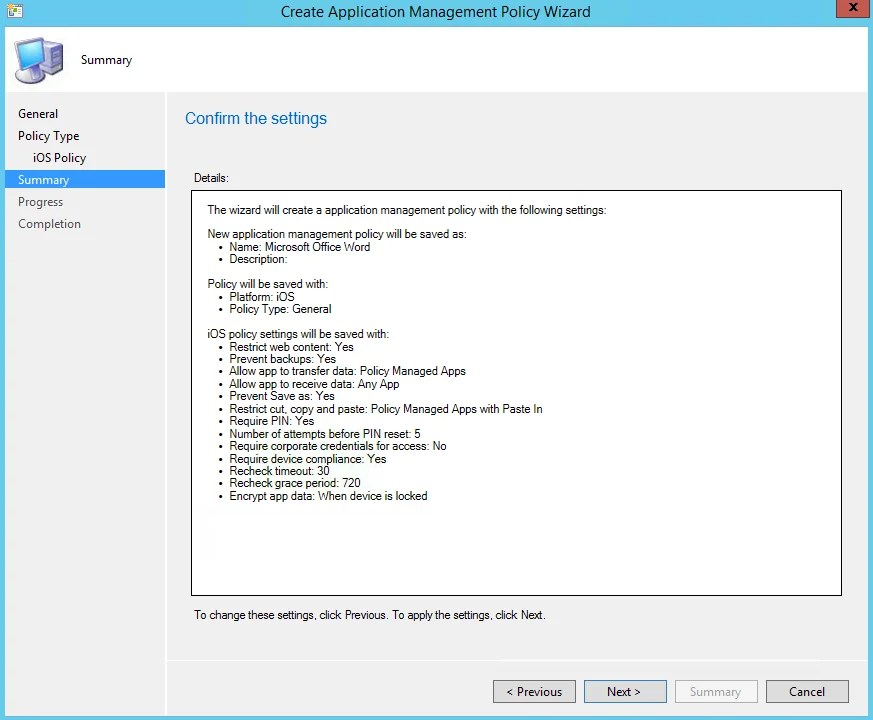Click 'Policy Type: General' line

click(280, 309)
